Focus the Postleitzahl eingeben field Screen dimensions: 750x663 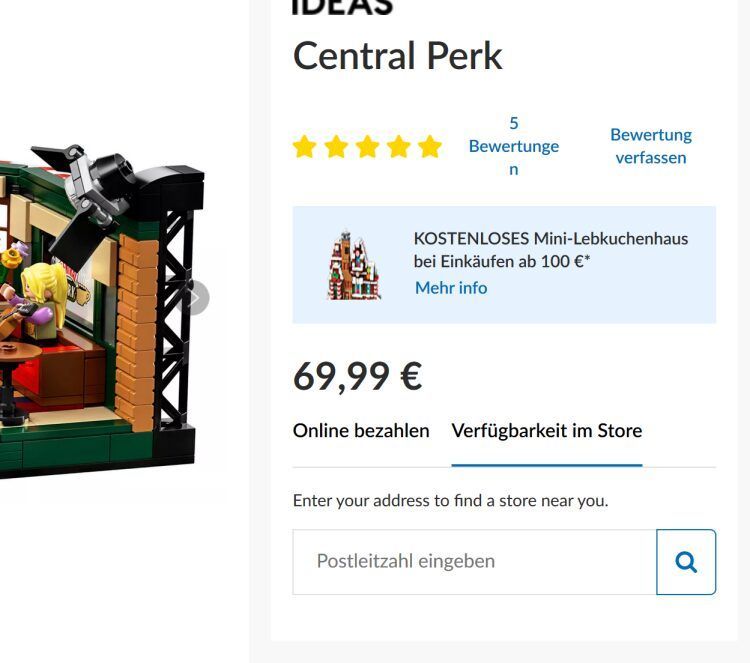pyautogui.click(x=474, y=562)
